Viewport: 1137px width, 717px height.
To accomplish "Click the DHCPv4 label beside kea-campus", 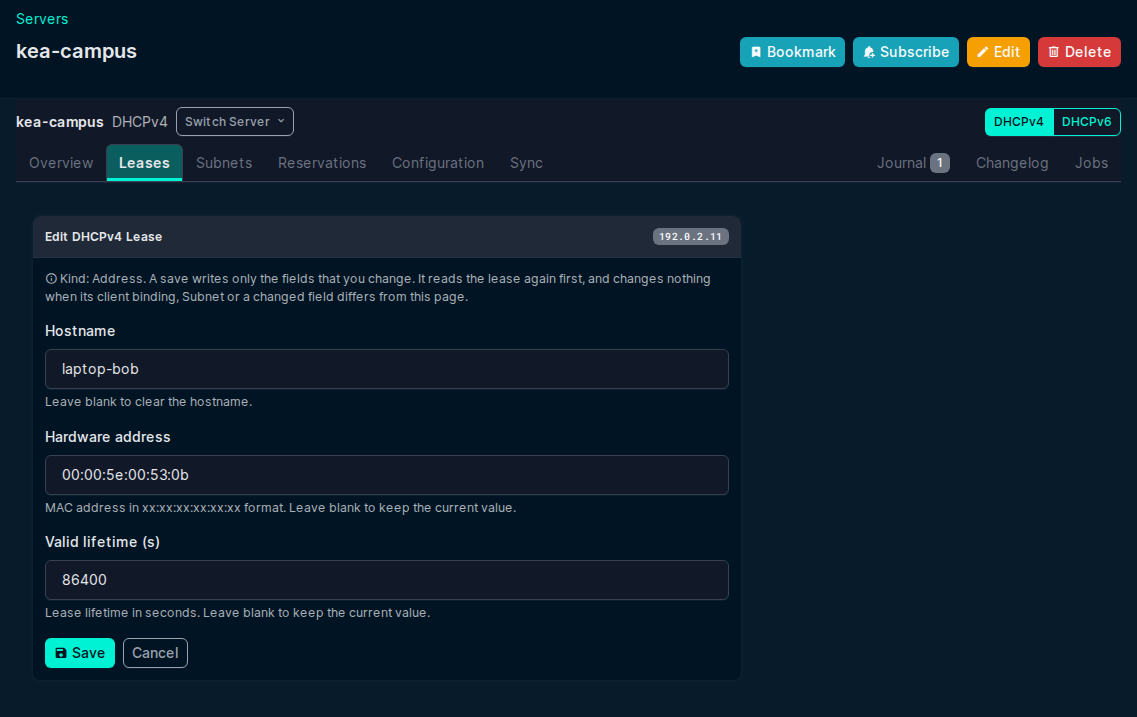I will pyautogui.click(x=139, y=122).
